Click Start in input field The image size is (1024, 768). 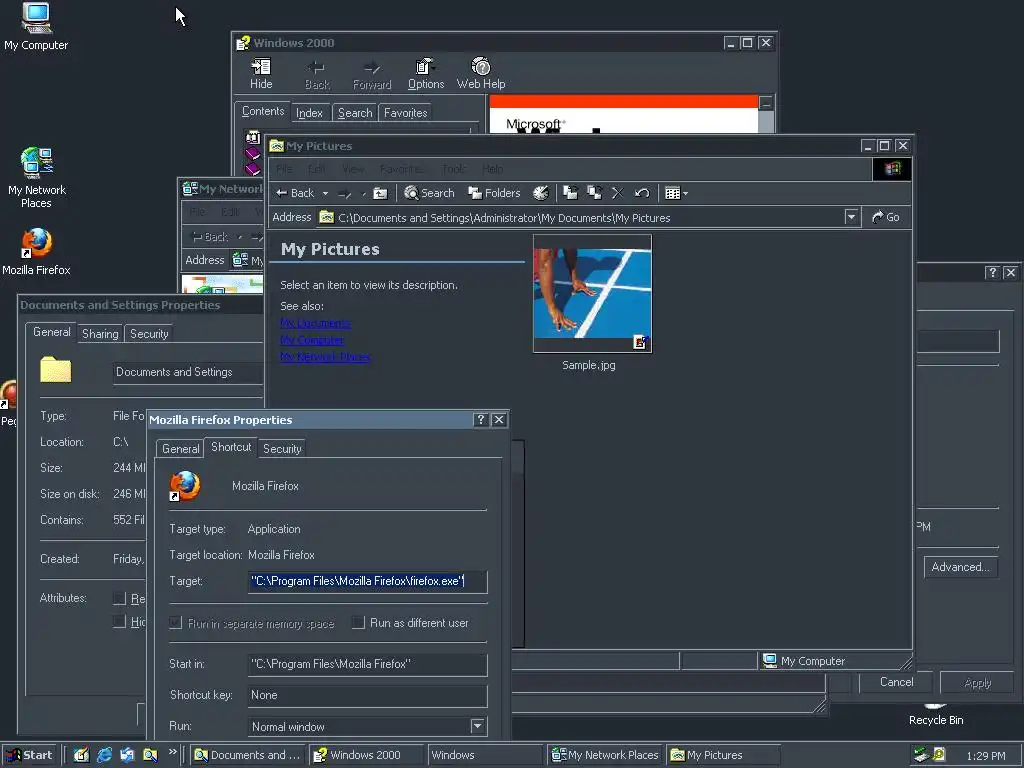pos(368,664)
